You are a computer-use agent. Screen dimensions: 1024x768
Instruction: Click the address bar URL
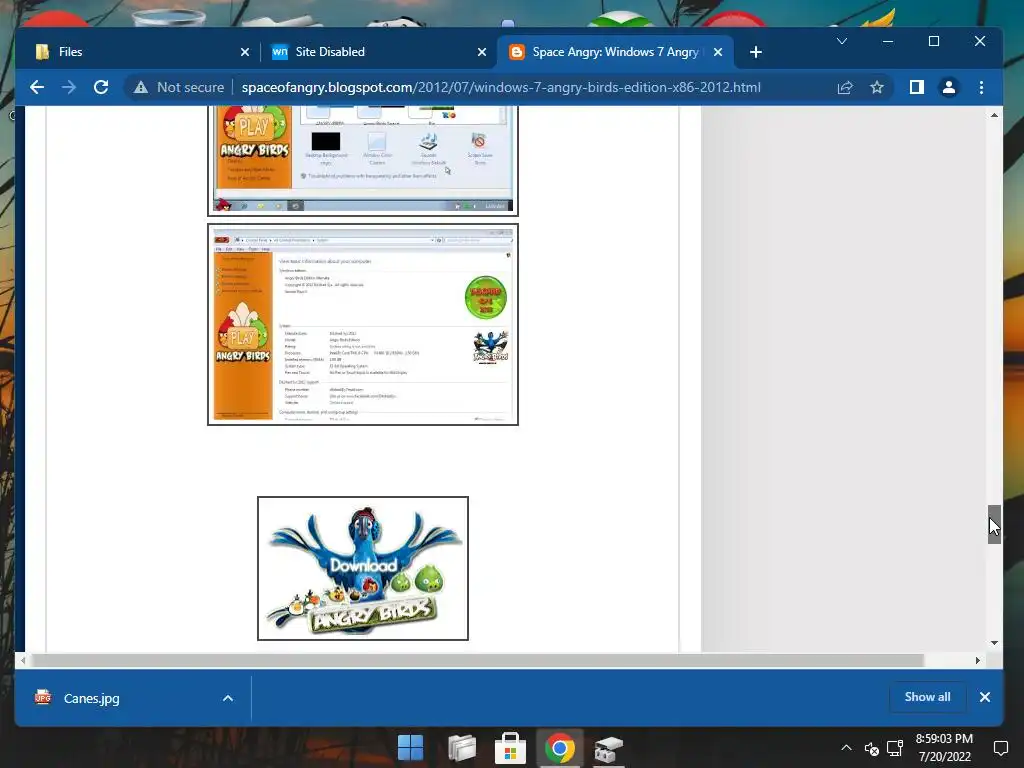point(501,87)
